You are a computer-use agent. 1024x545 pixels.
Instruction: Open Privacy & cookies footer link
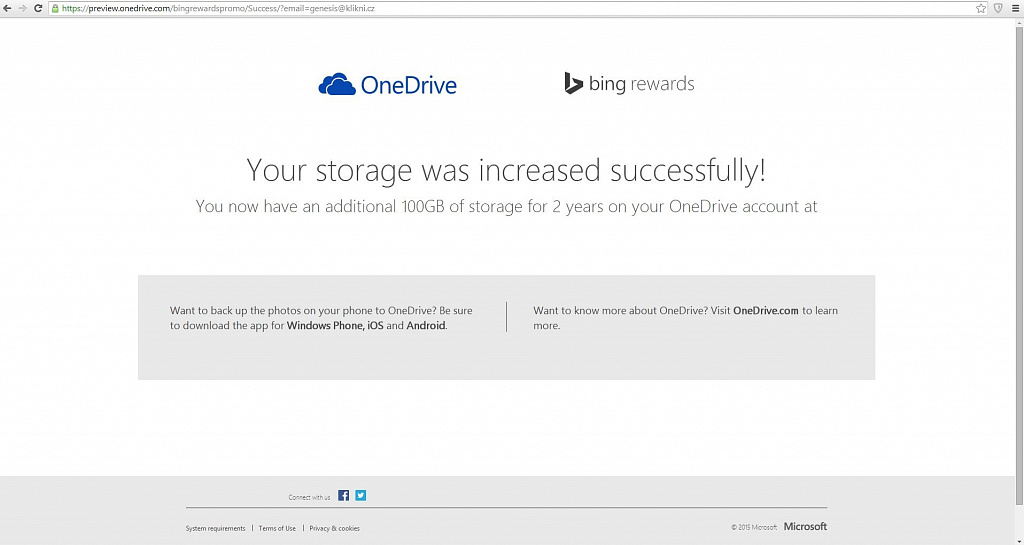(x=334, y=528)
